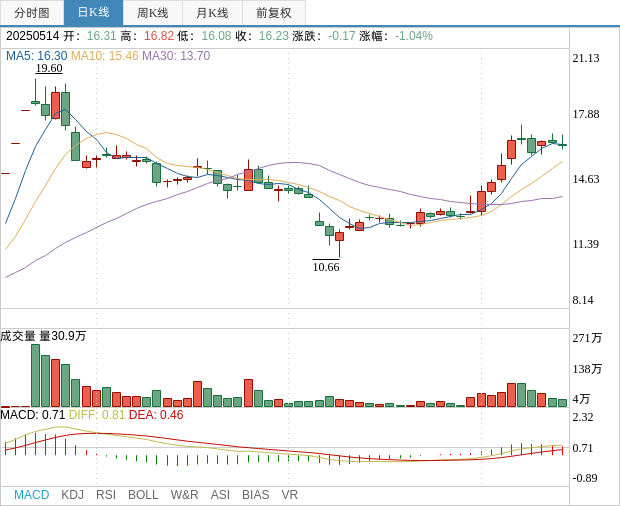The image size is (620, 506).
Task: Click the 14.63 price axis label
Action: point(586,179)
